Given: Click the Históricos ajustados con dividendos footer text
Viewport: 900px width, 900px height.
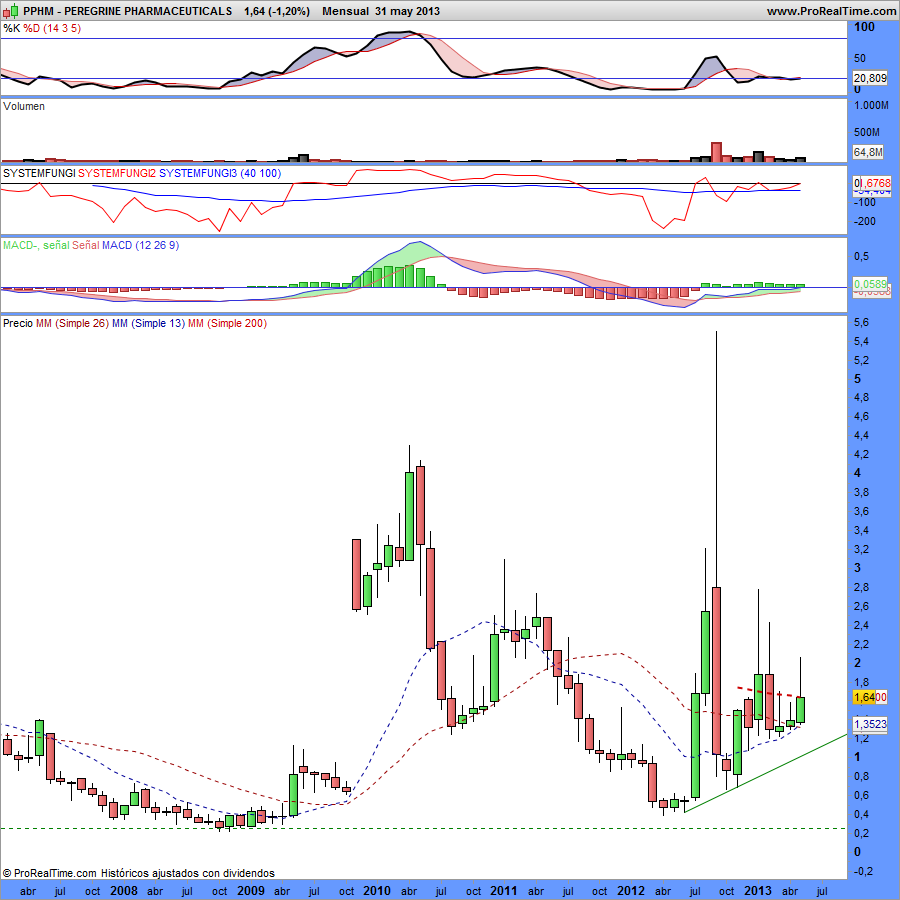Looking at the screenshot, I should click(188, 873).
